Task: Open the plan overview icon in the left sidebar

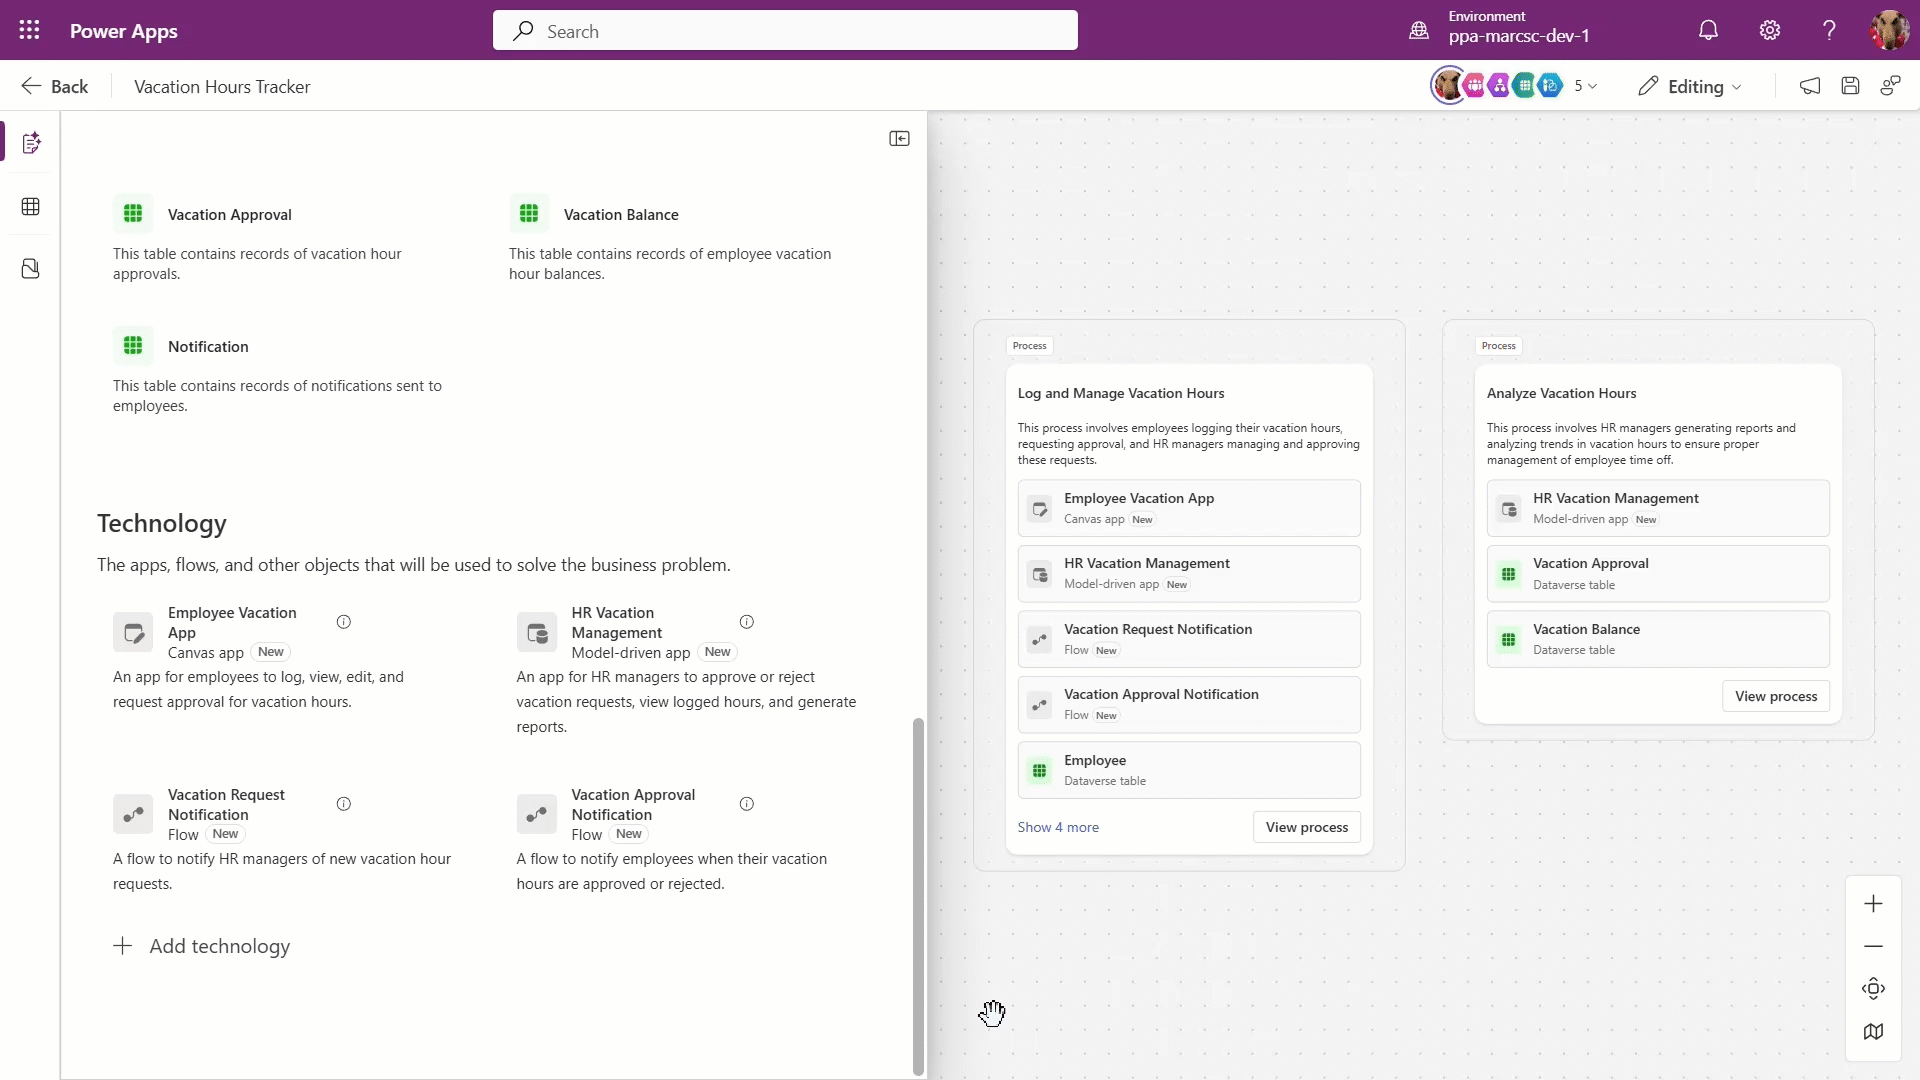Action: point(30,142)
